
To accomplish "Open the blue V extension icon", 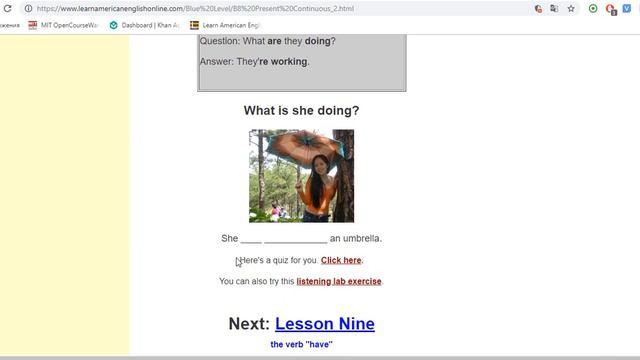I will (627, 8).
